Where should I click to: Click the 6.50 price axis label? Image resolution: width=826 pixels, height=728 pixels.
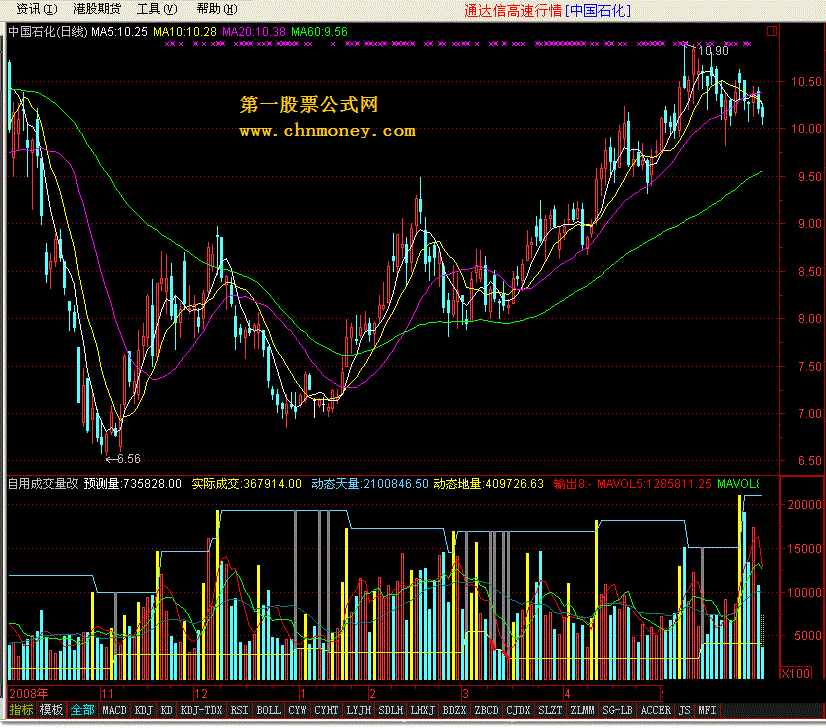(809, 461)
